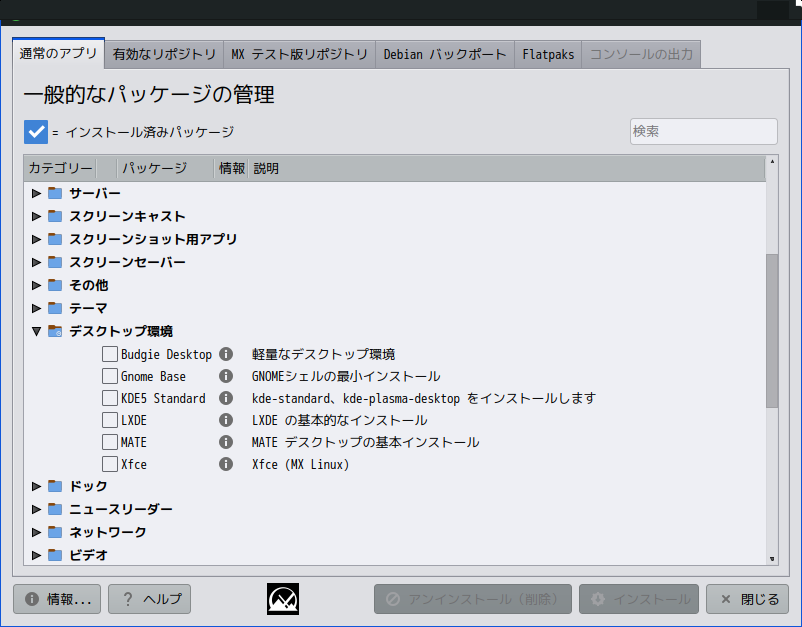The image size is (802, 627).
Task: Check the Budgie Desktop checkbox
Action: [x=109, y=354]
